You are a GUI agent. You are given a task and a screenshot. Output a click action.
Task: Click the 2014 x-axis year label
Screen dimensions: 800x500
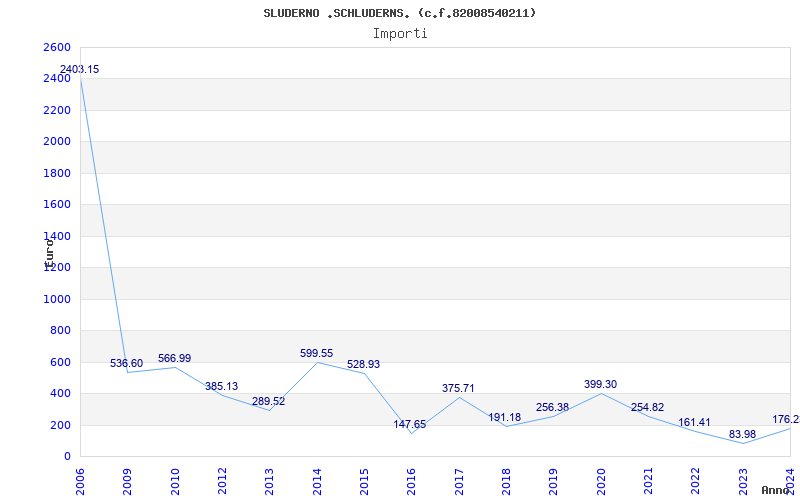pos(317,481)
